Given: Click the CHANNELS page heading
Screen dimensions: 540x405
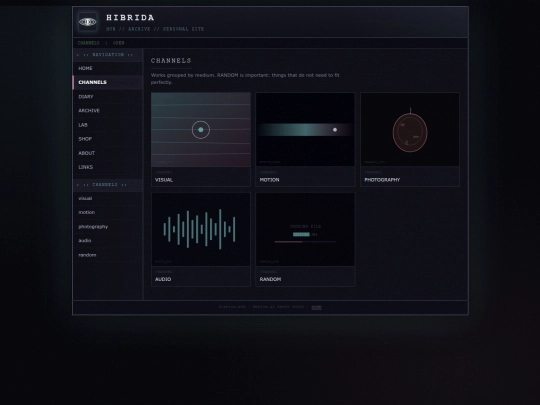Looking at the screenshot, I should (x=171, y=61).
